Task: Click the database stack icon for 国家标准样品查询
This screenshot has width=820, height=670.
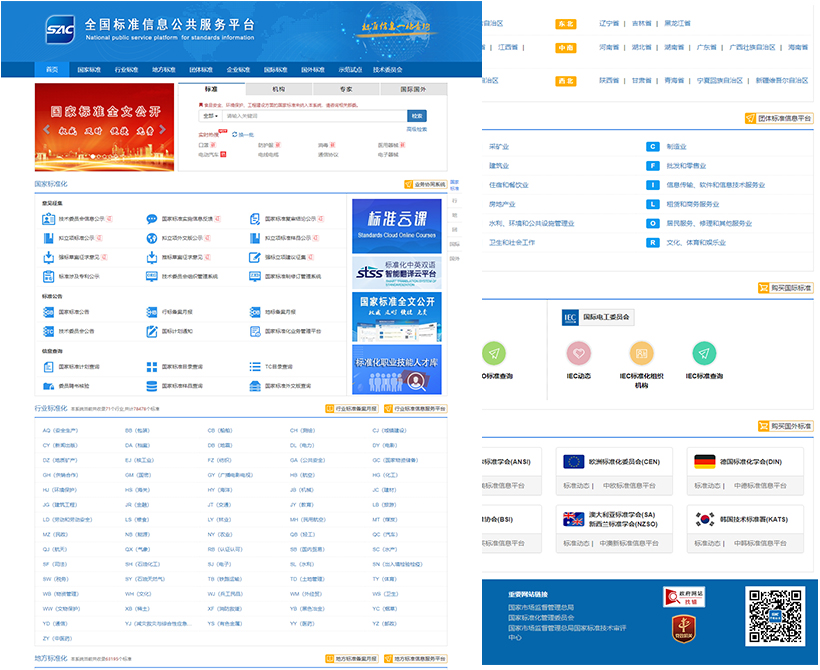Action: [152, 387]
